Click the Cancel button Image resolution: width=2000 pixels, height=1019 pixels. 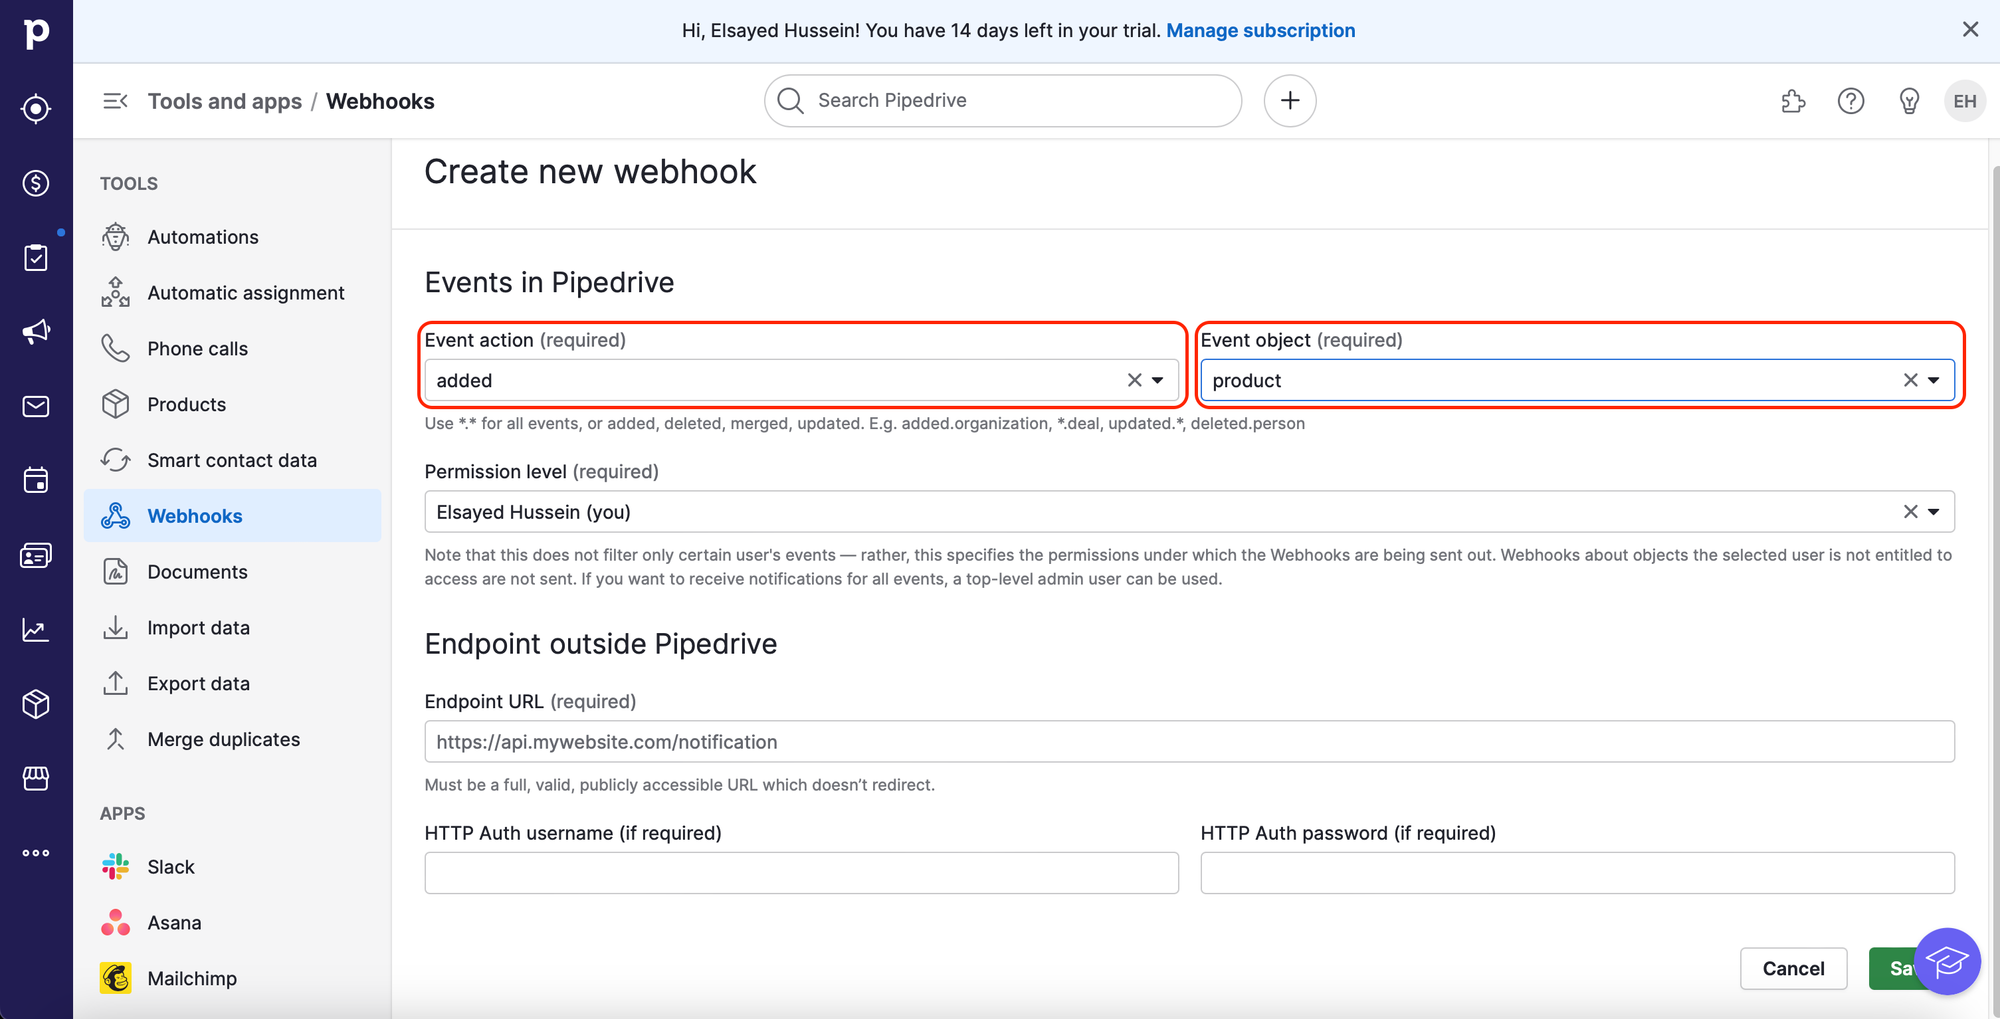(1793, 968)
